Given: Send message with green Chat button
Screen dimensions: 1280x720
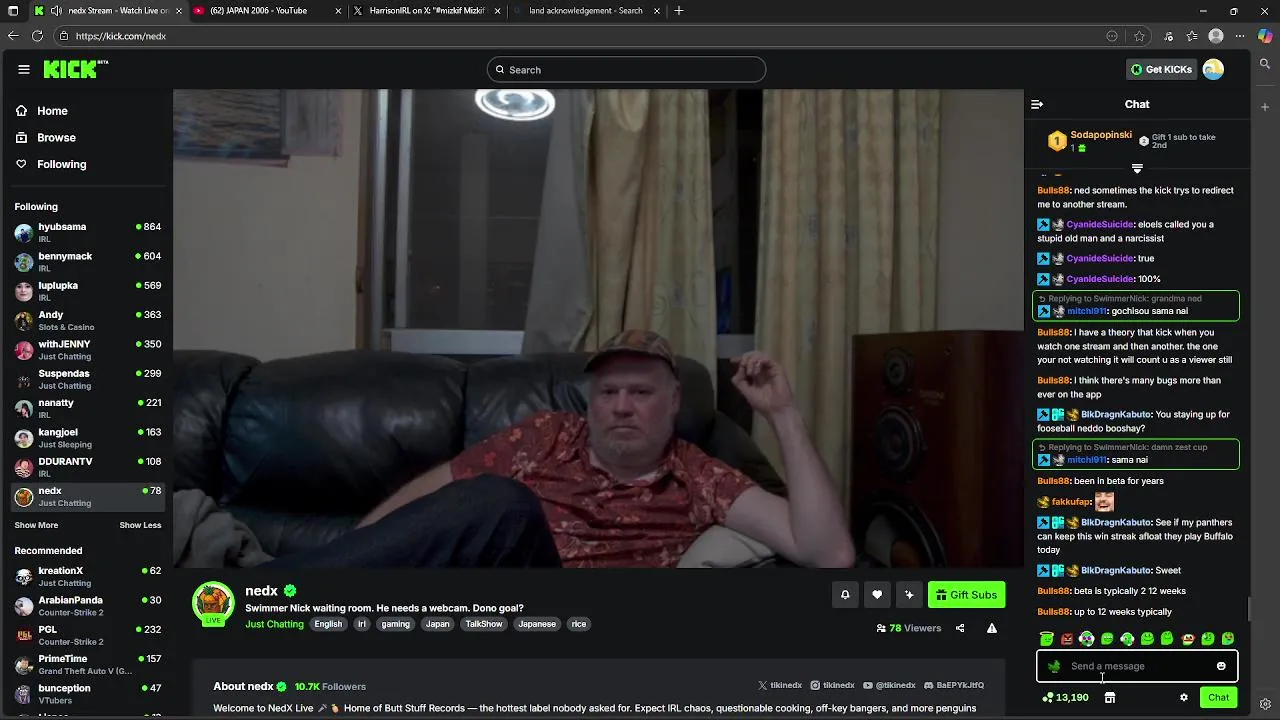Looking at the screenshot, I should (1218, 698).
